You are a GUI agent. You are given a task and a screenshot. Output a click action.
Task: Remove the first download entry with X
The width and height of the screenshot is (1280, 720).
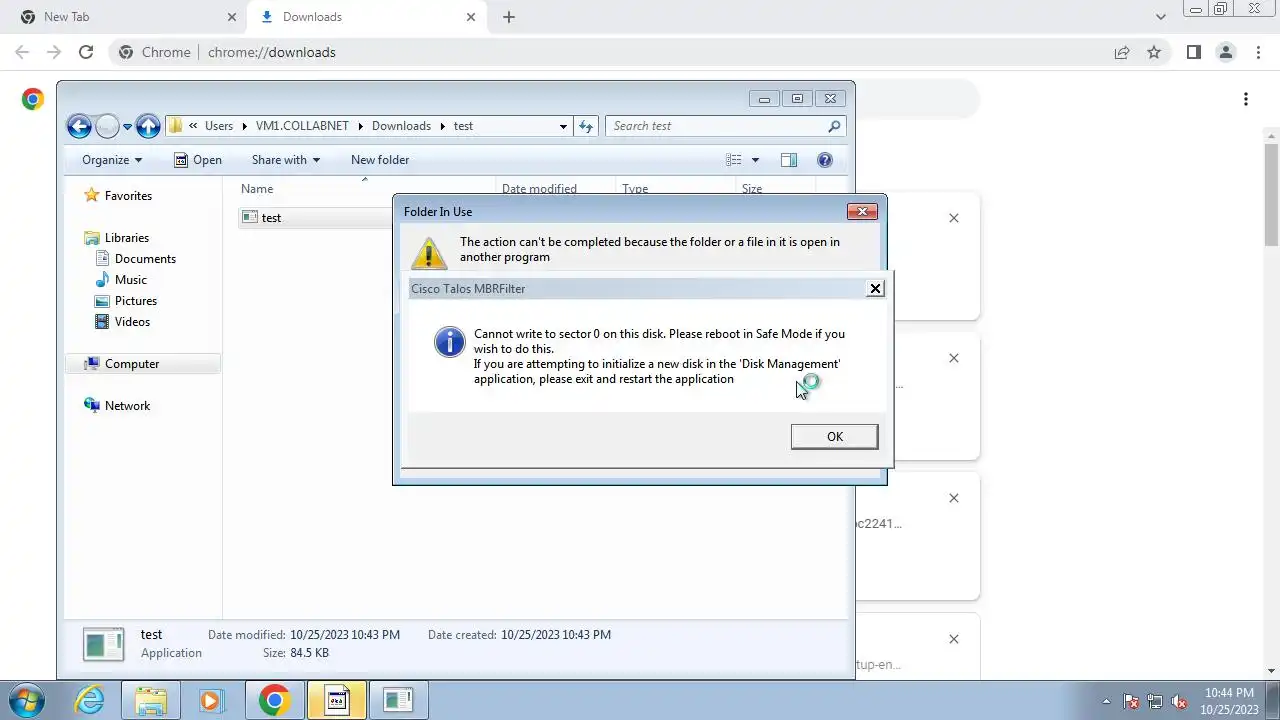click(x=954, y=218)
